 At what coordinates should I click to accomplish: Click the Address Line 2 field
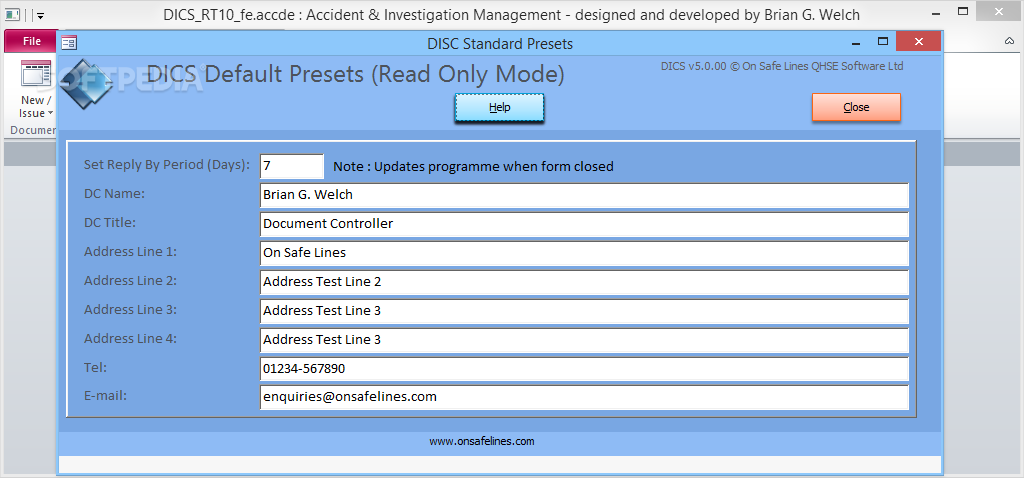pyautogui.click(x=584, y=281)
